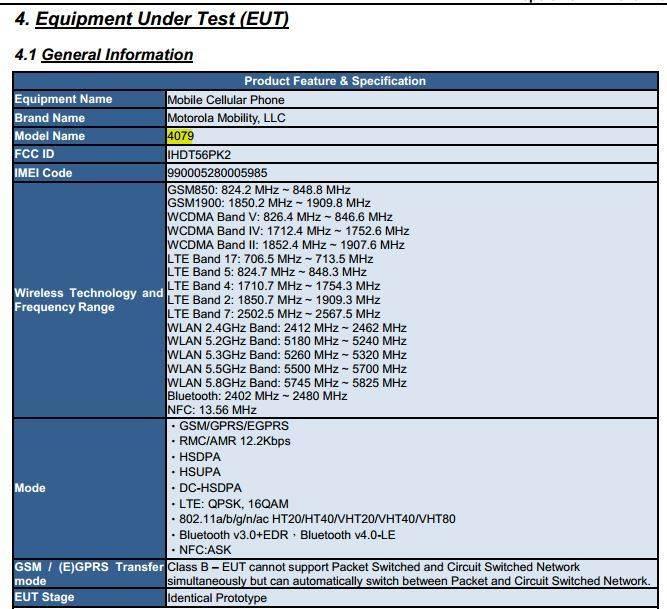Click the 'Wireless Technology and Frequency Range' label
667x609 pixels.
click(88, 300)
